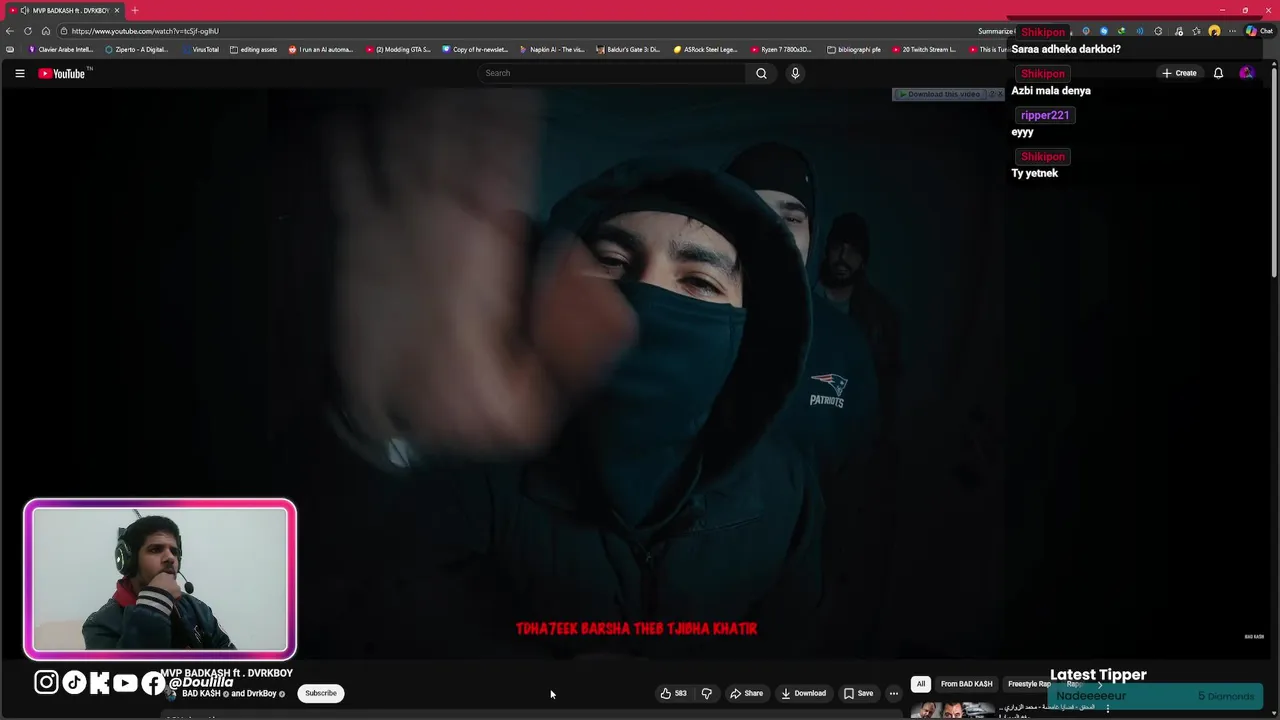Focus the YouTube search field

point(612,73)
